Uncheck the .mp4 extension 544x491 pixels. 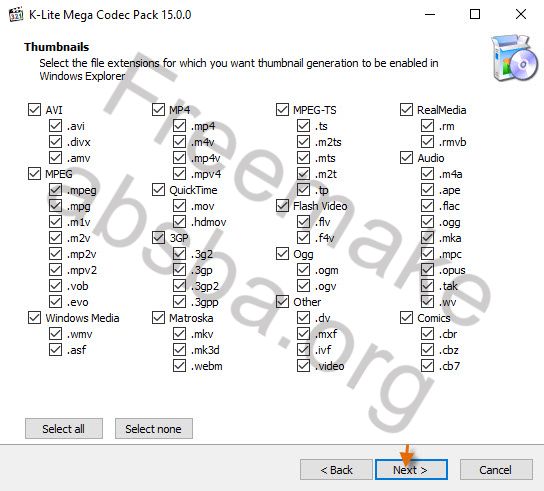[179, 126]
